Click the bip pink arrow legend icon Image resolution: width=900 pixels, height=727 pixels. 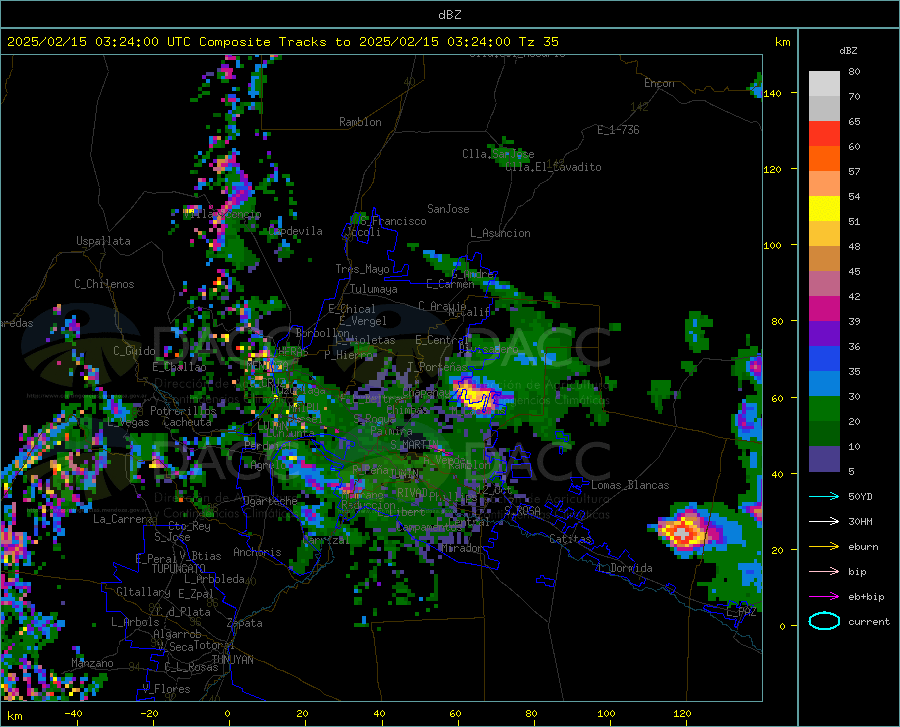(824, 572)
